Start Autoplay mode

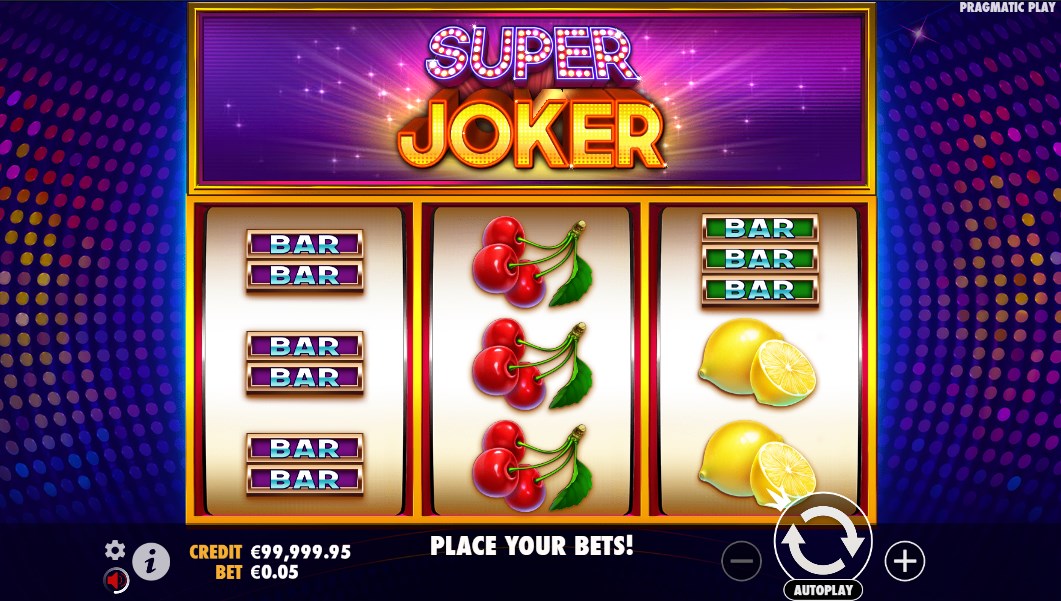point(823,589)
